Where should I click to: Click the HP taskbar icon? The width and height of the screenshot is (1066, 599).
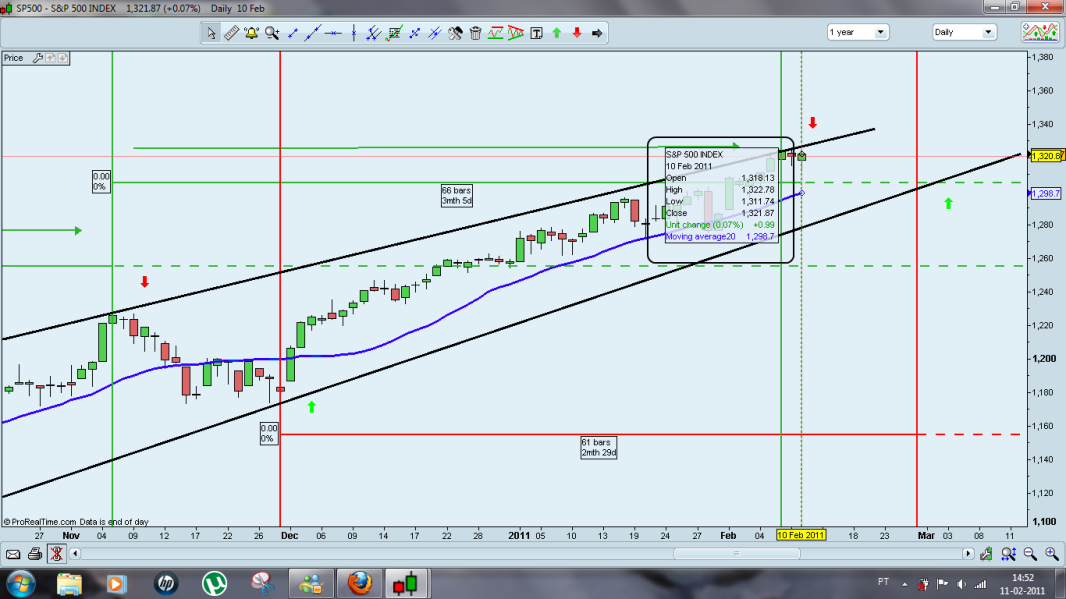tap(166, 583)
